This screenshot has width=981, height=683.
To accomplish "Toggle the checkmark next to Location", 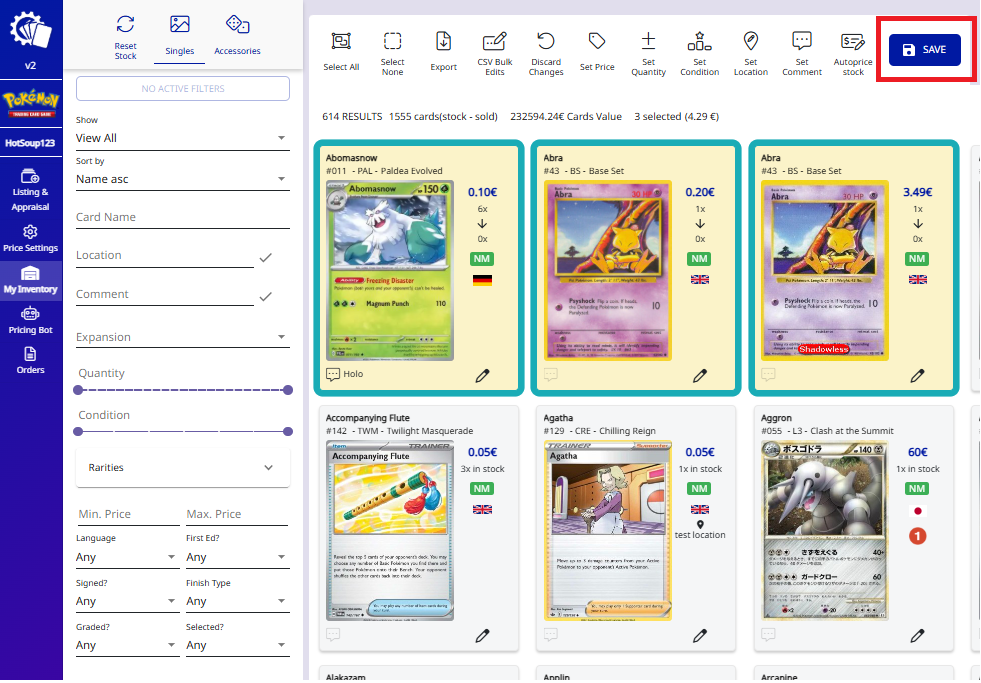I will pyautogui.click(x=266, y=257).
